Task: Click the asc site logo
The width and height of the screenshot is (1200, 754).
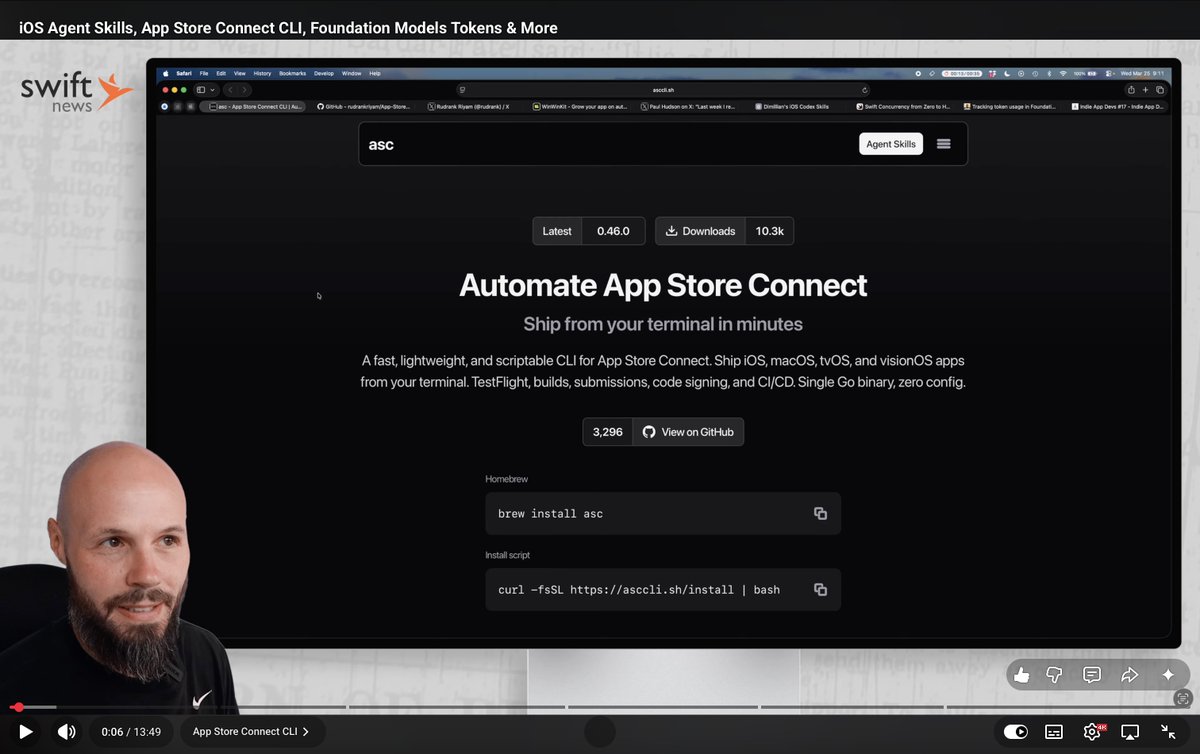Action: pyautogui.click(x=381, y=144)
